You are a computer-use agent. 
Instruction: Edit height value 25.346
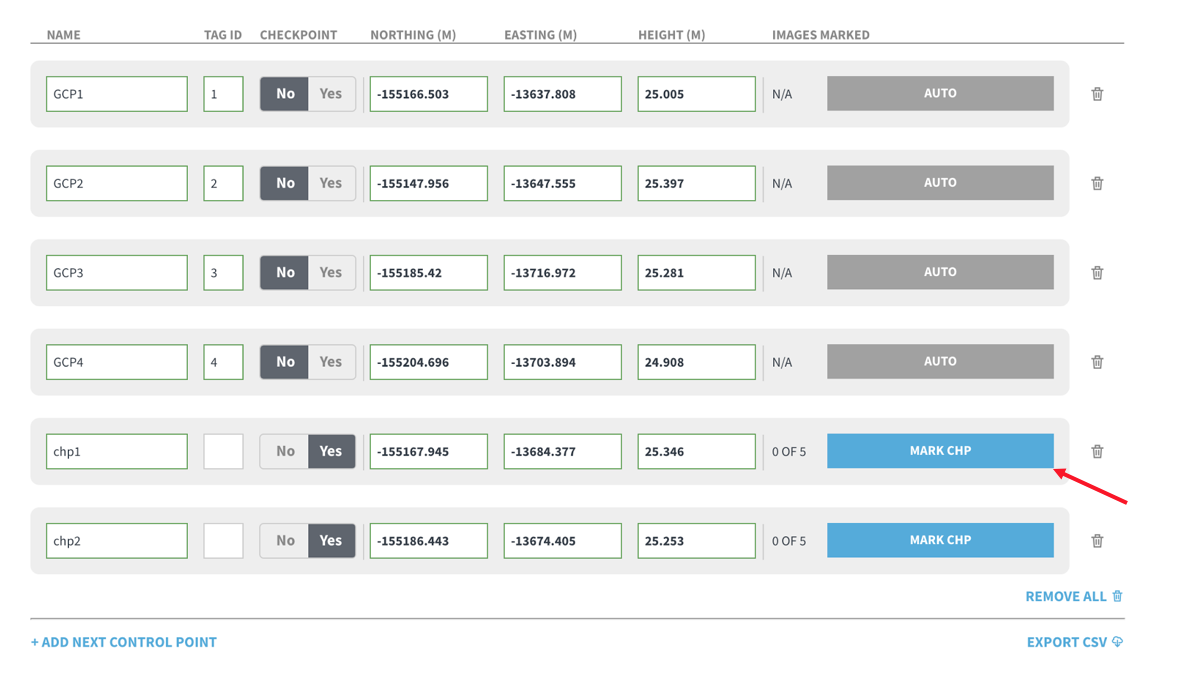coord(696,451)
